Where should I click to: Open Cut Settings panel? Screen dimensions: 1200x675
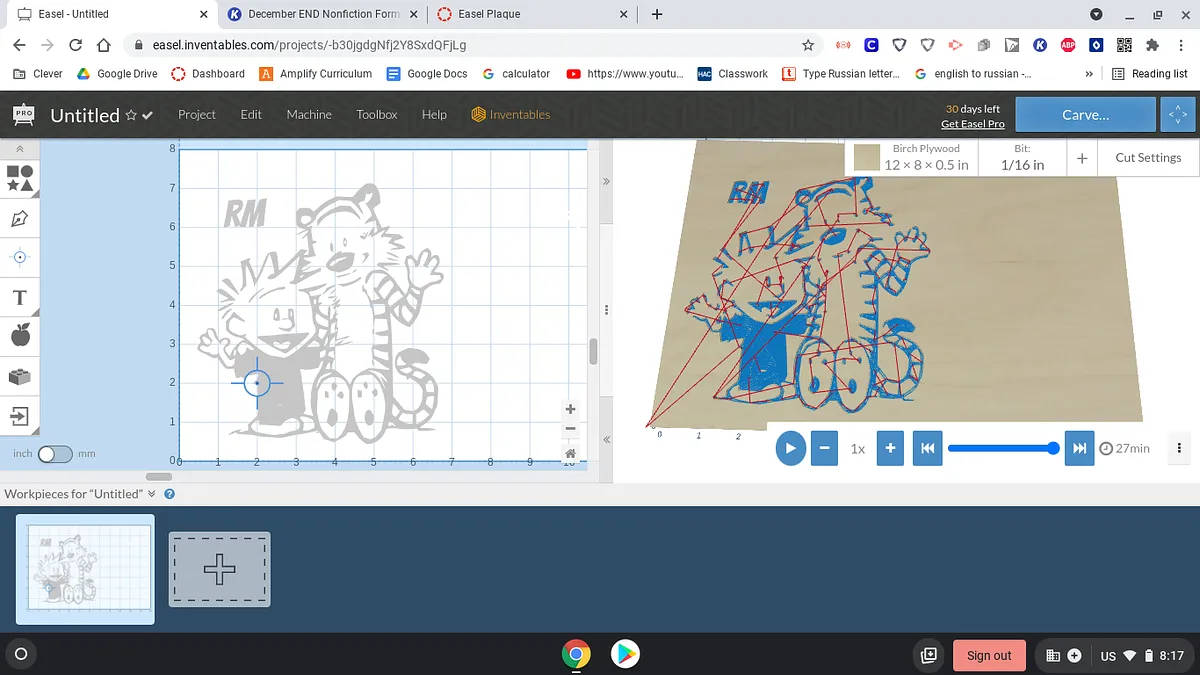(1148, 157)
